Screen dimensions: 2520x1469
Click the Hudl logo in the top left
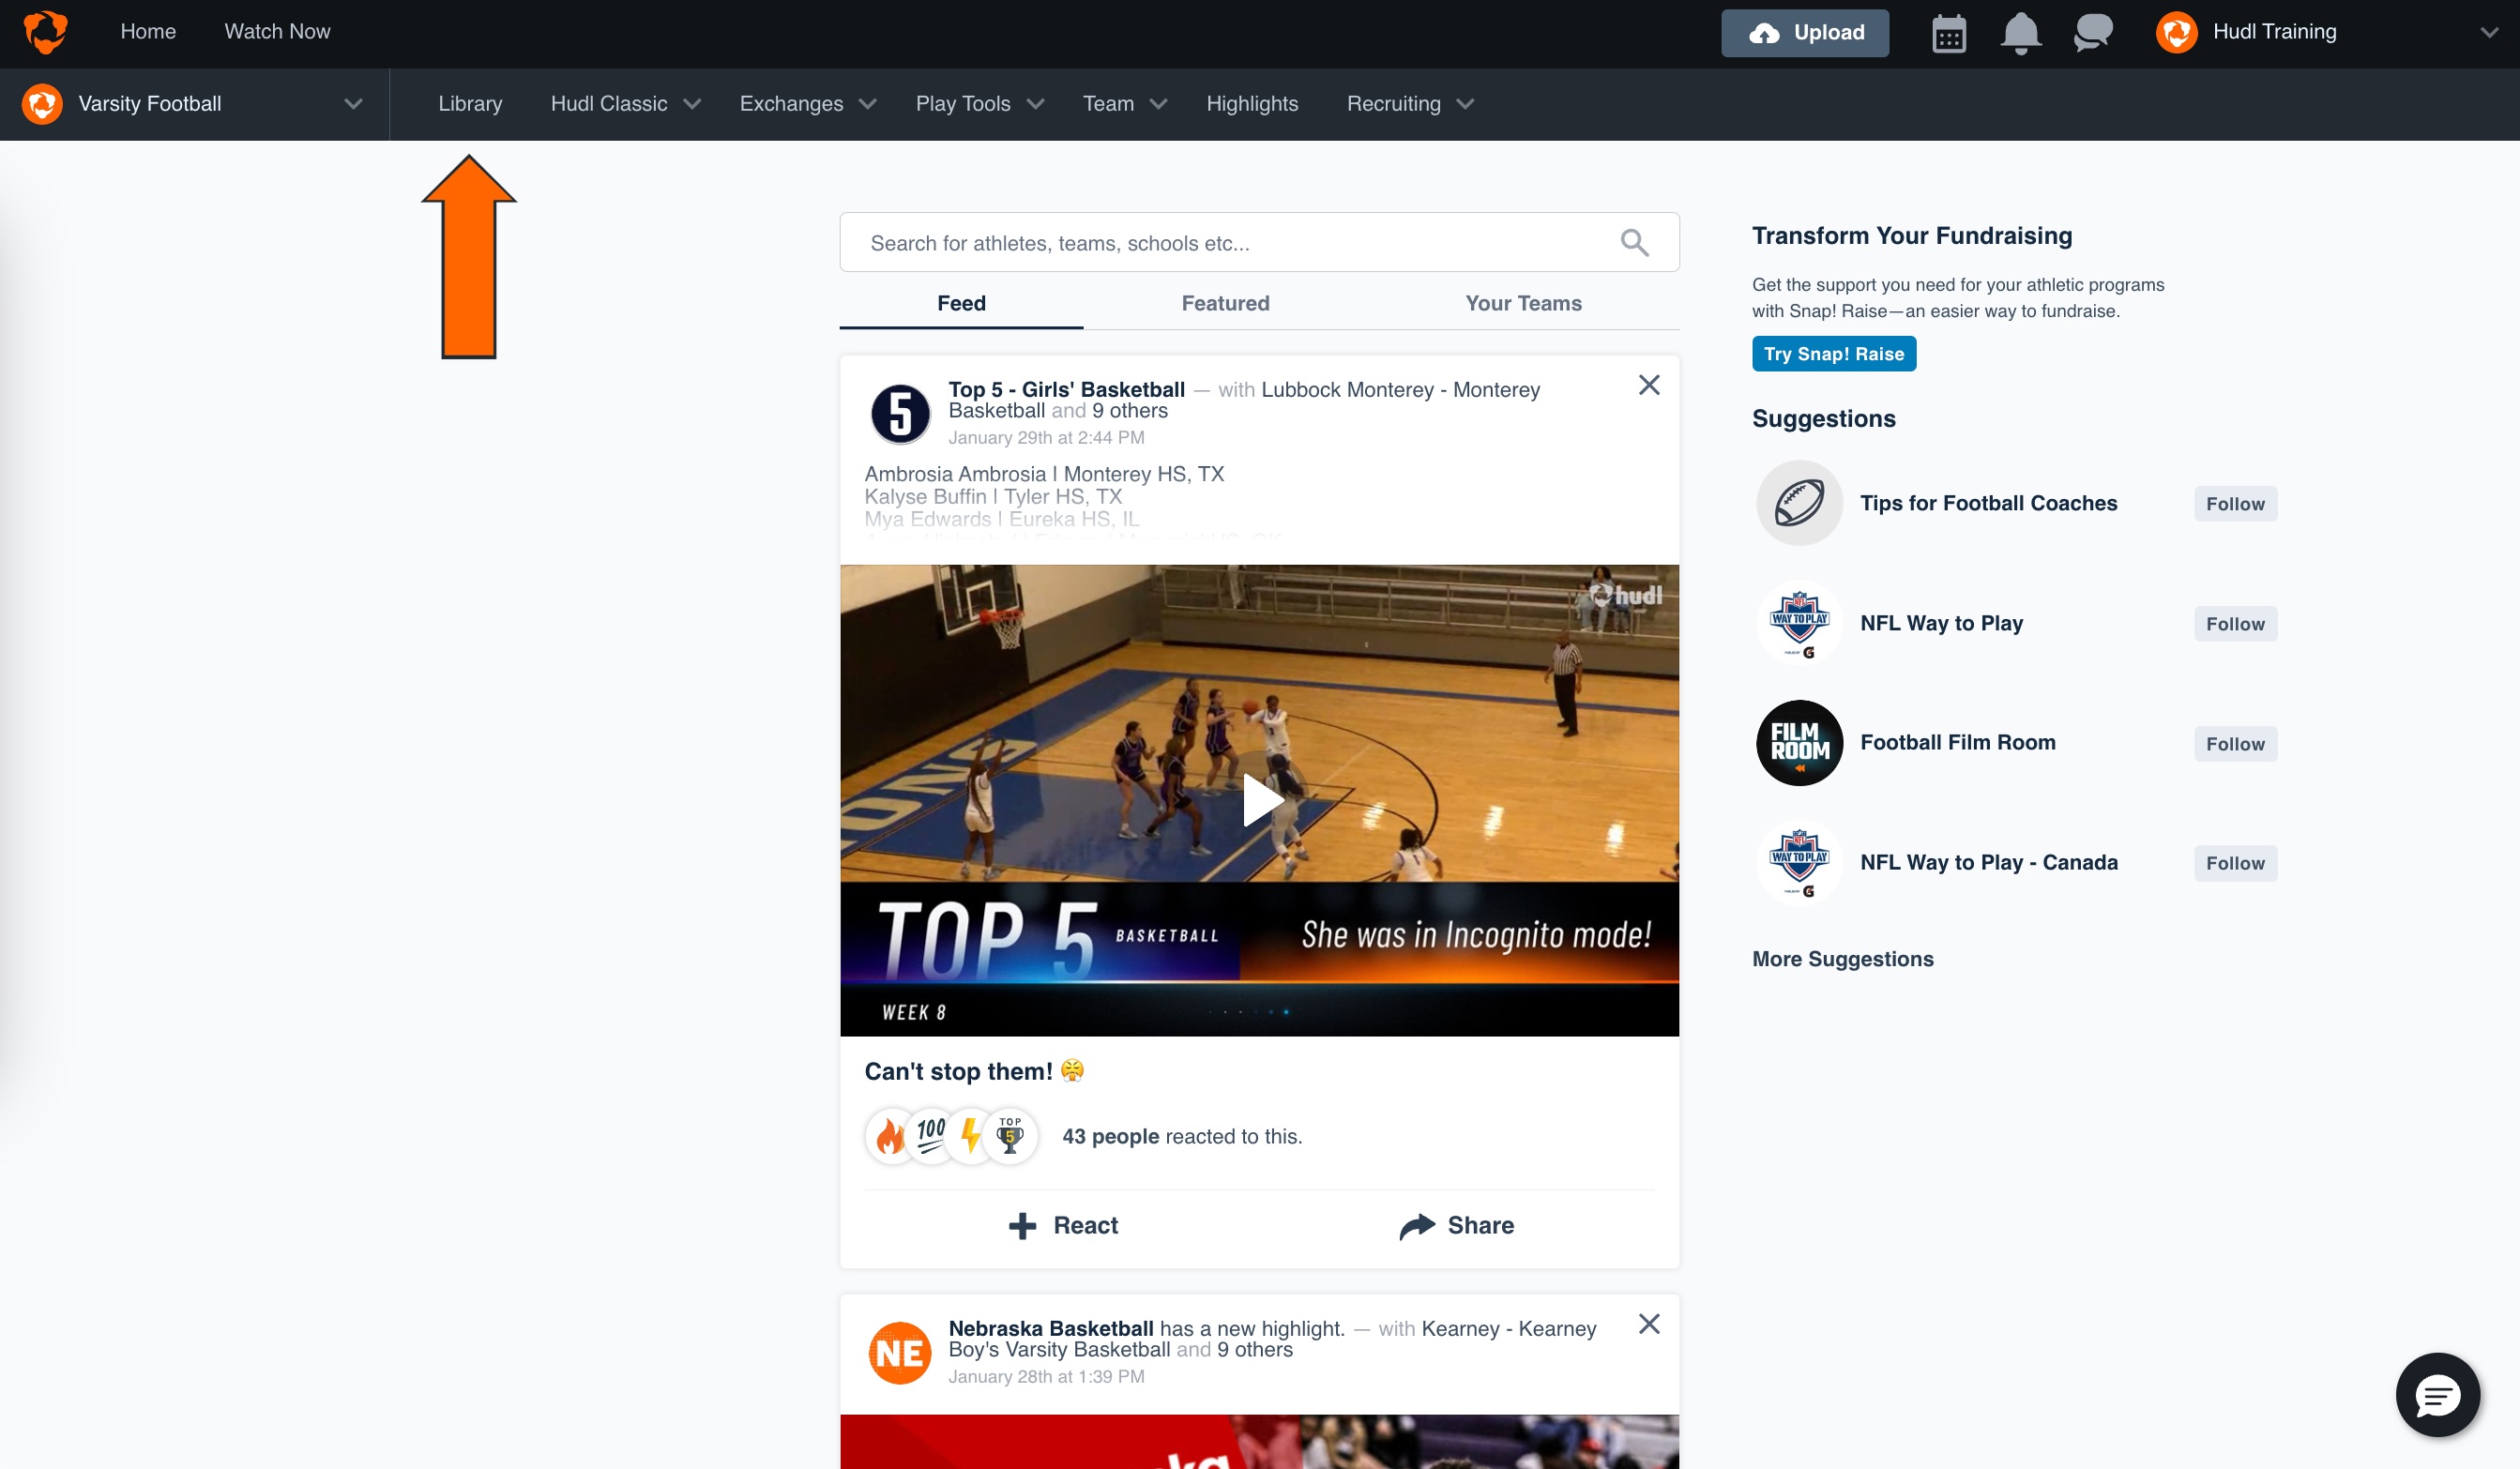pos(45,31)
